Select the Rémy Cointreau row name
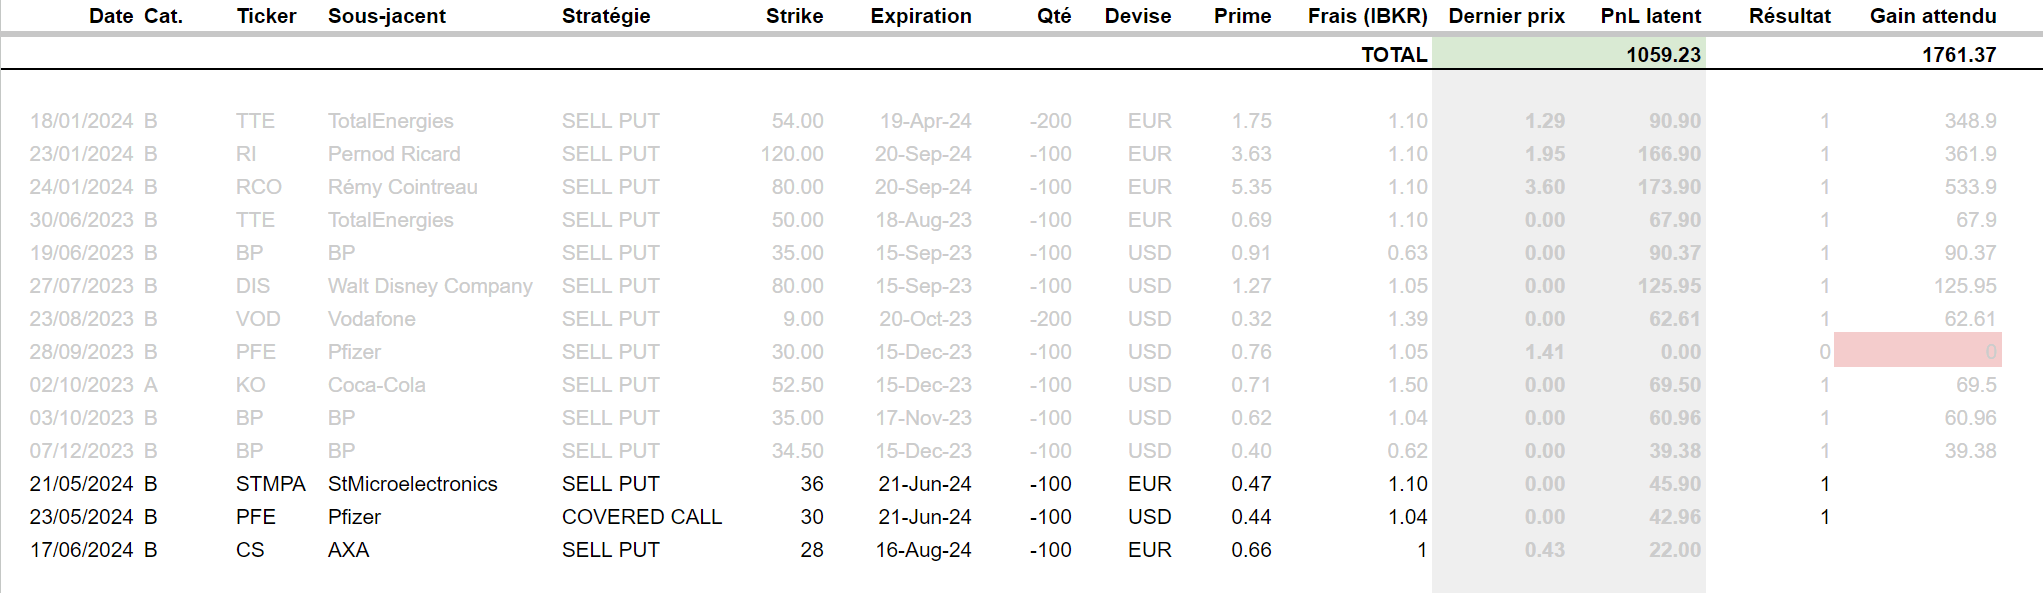The image size is (2043, 593). pos(402,187)
